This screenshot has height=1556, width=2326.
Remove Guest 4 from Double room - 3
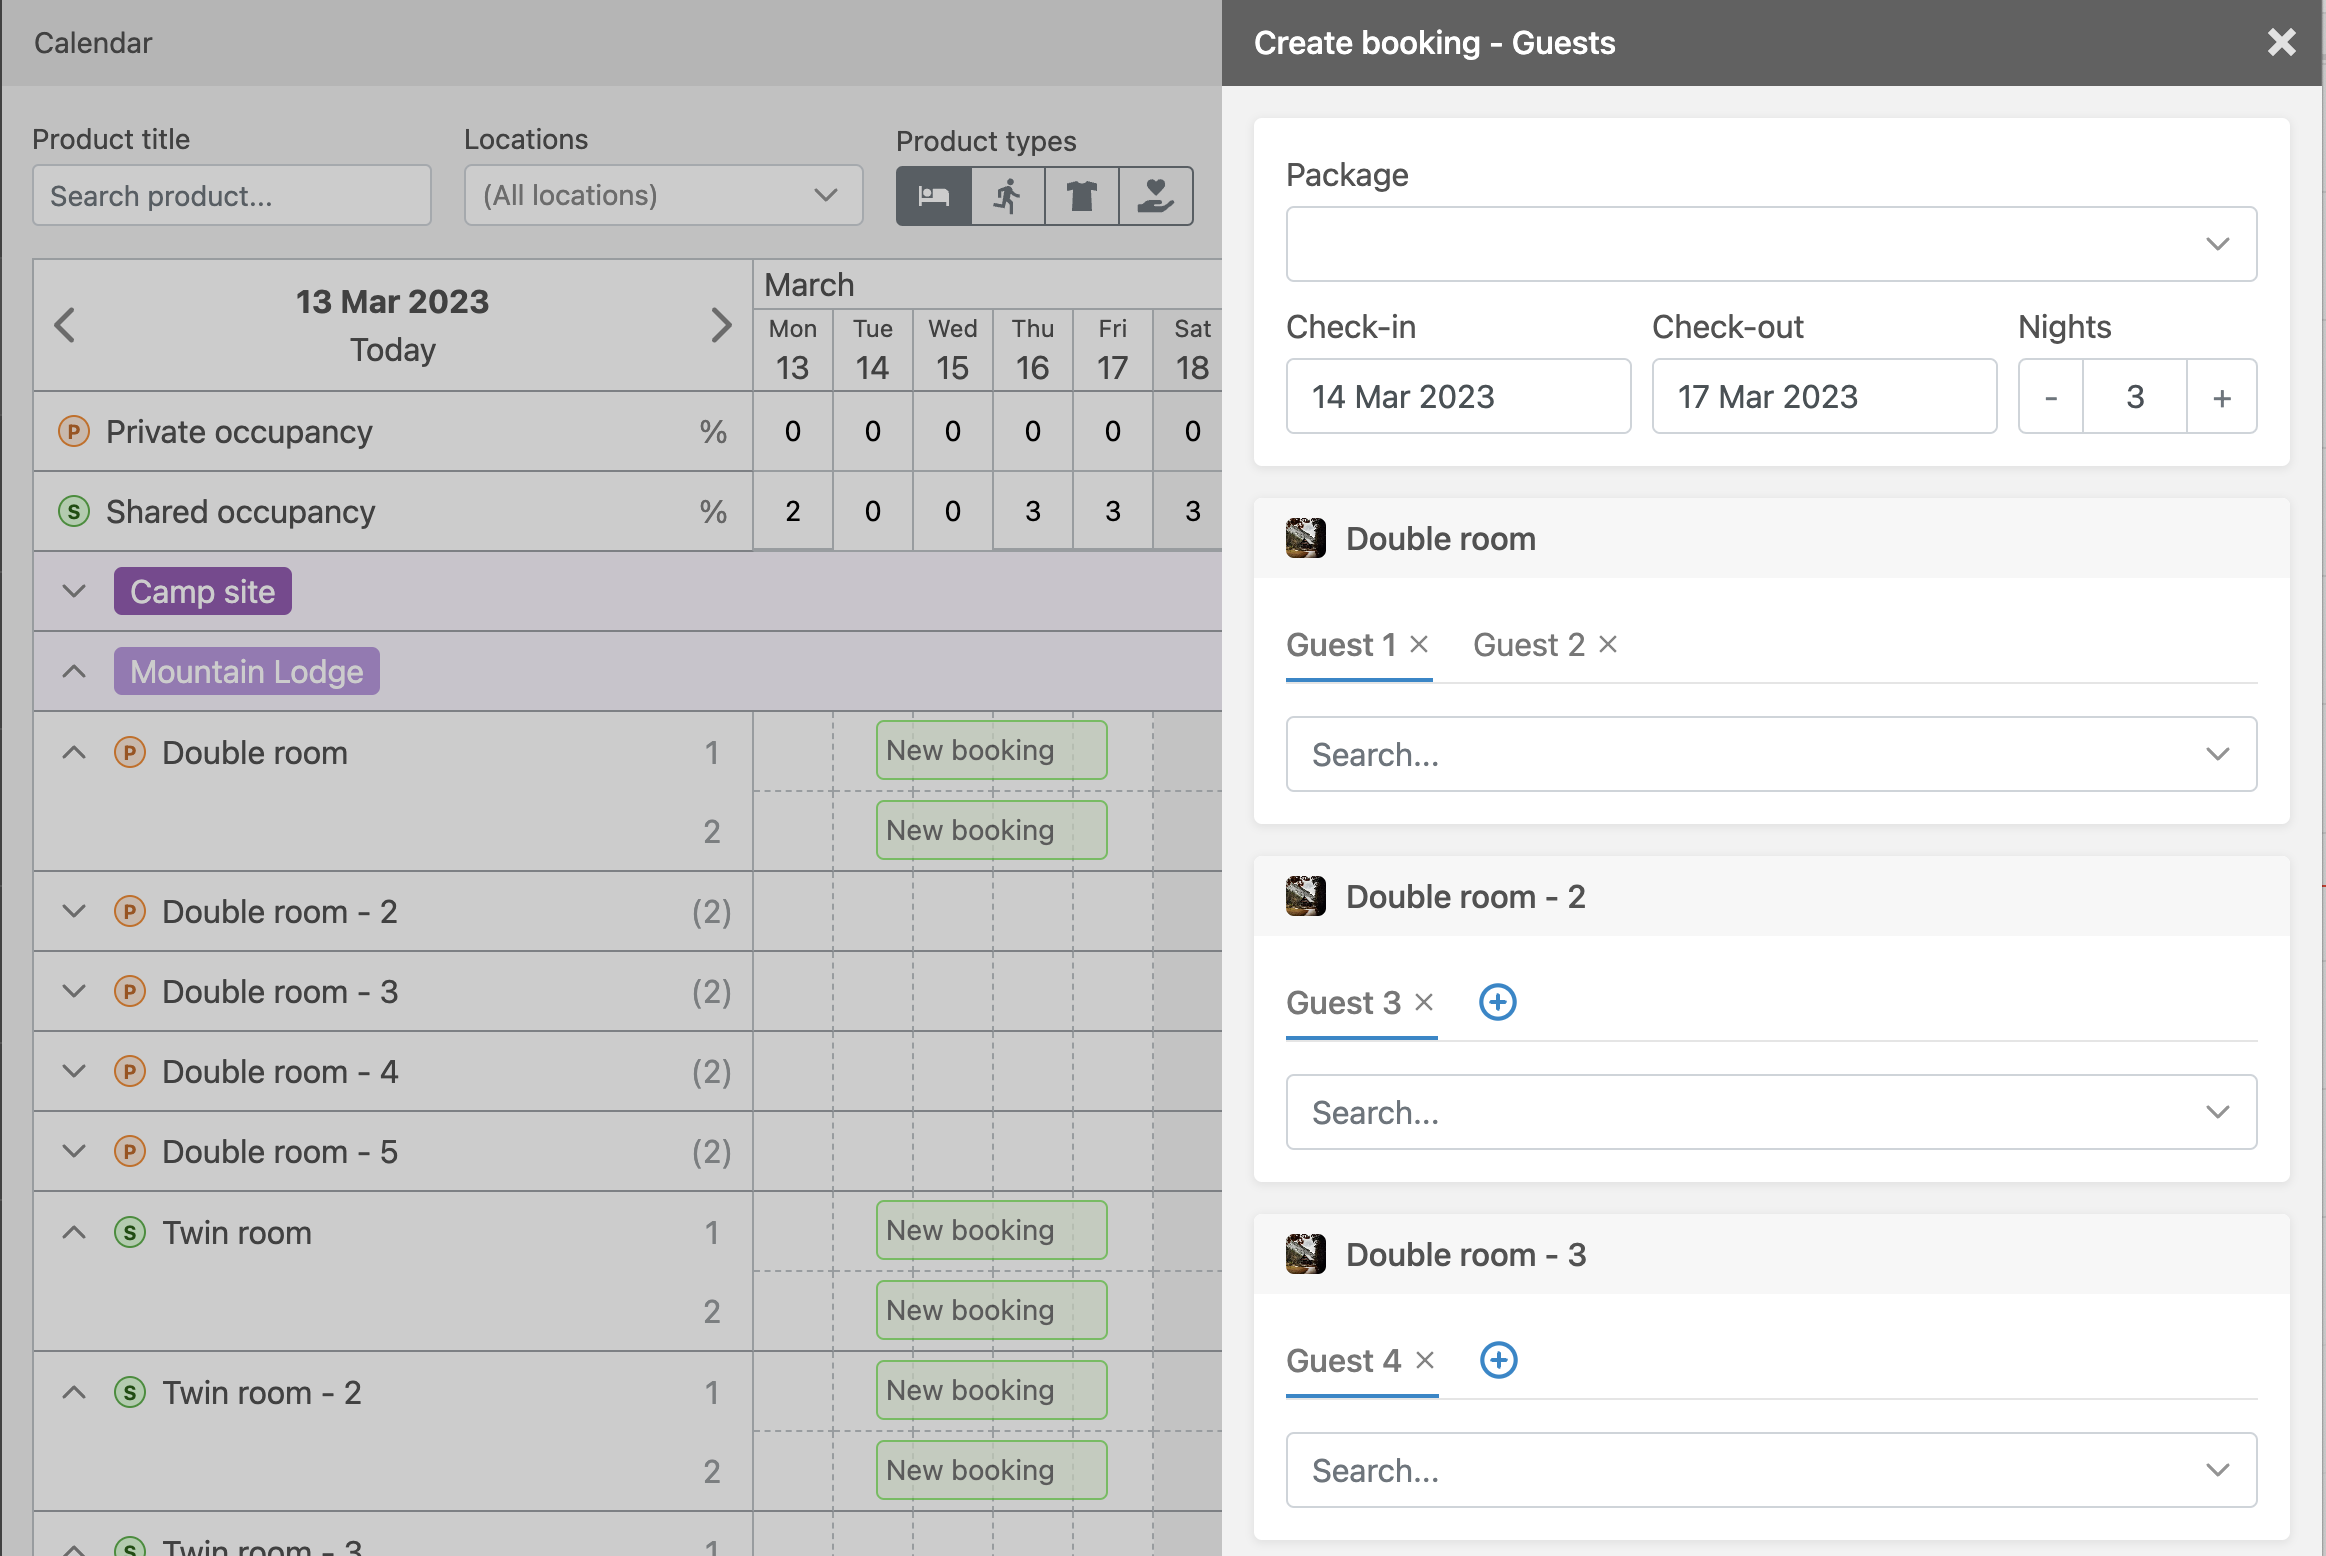tap(1426, 1360)
